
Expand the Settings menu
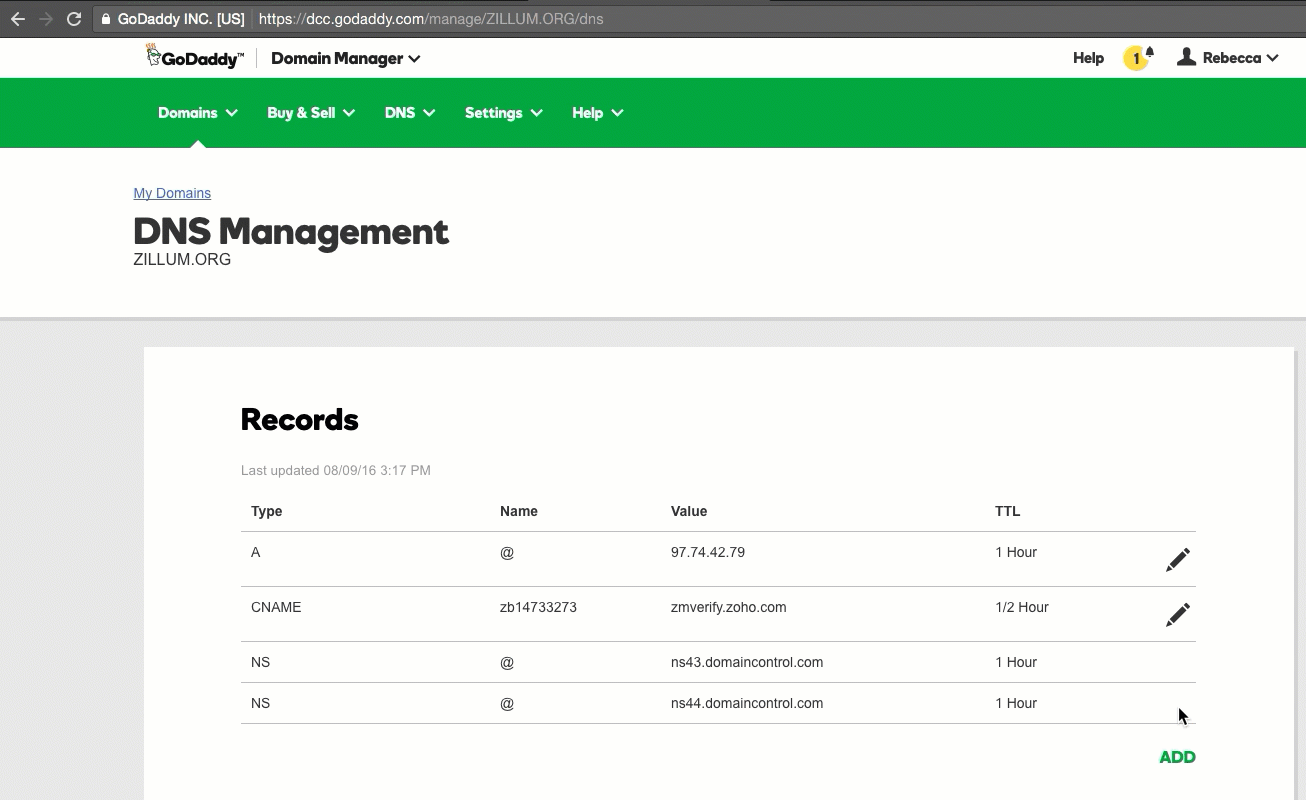[x=503, y=113]
